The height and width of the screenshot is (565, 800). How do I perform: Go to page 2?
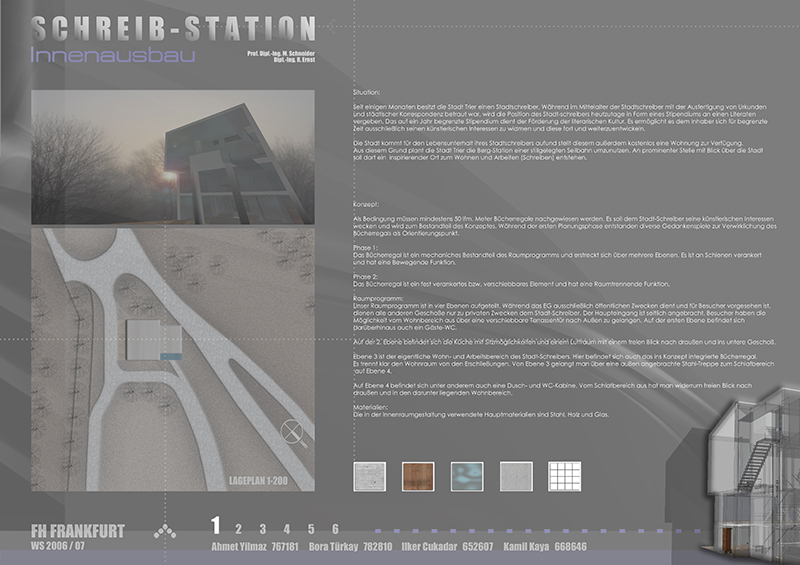point(238,529)
